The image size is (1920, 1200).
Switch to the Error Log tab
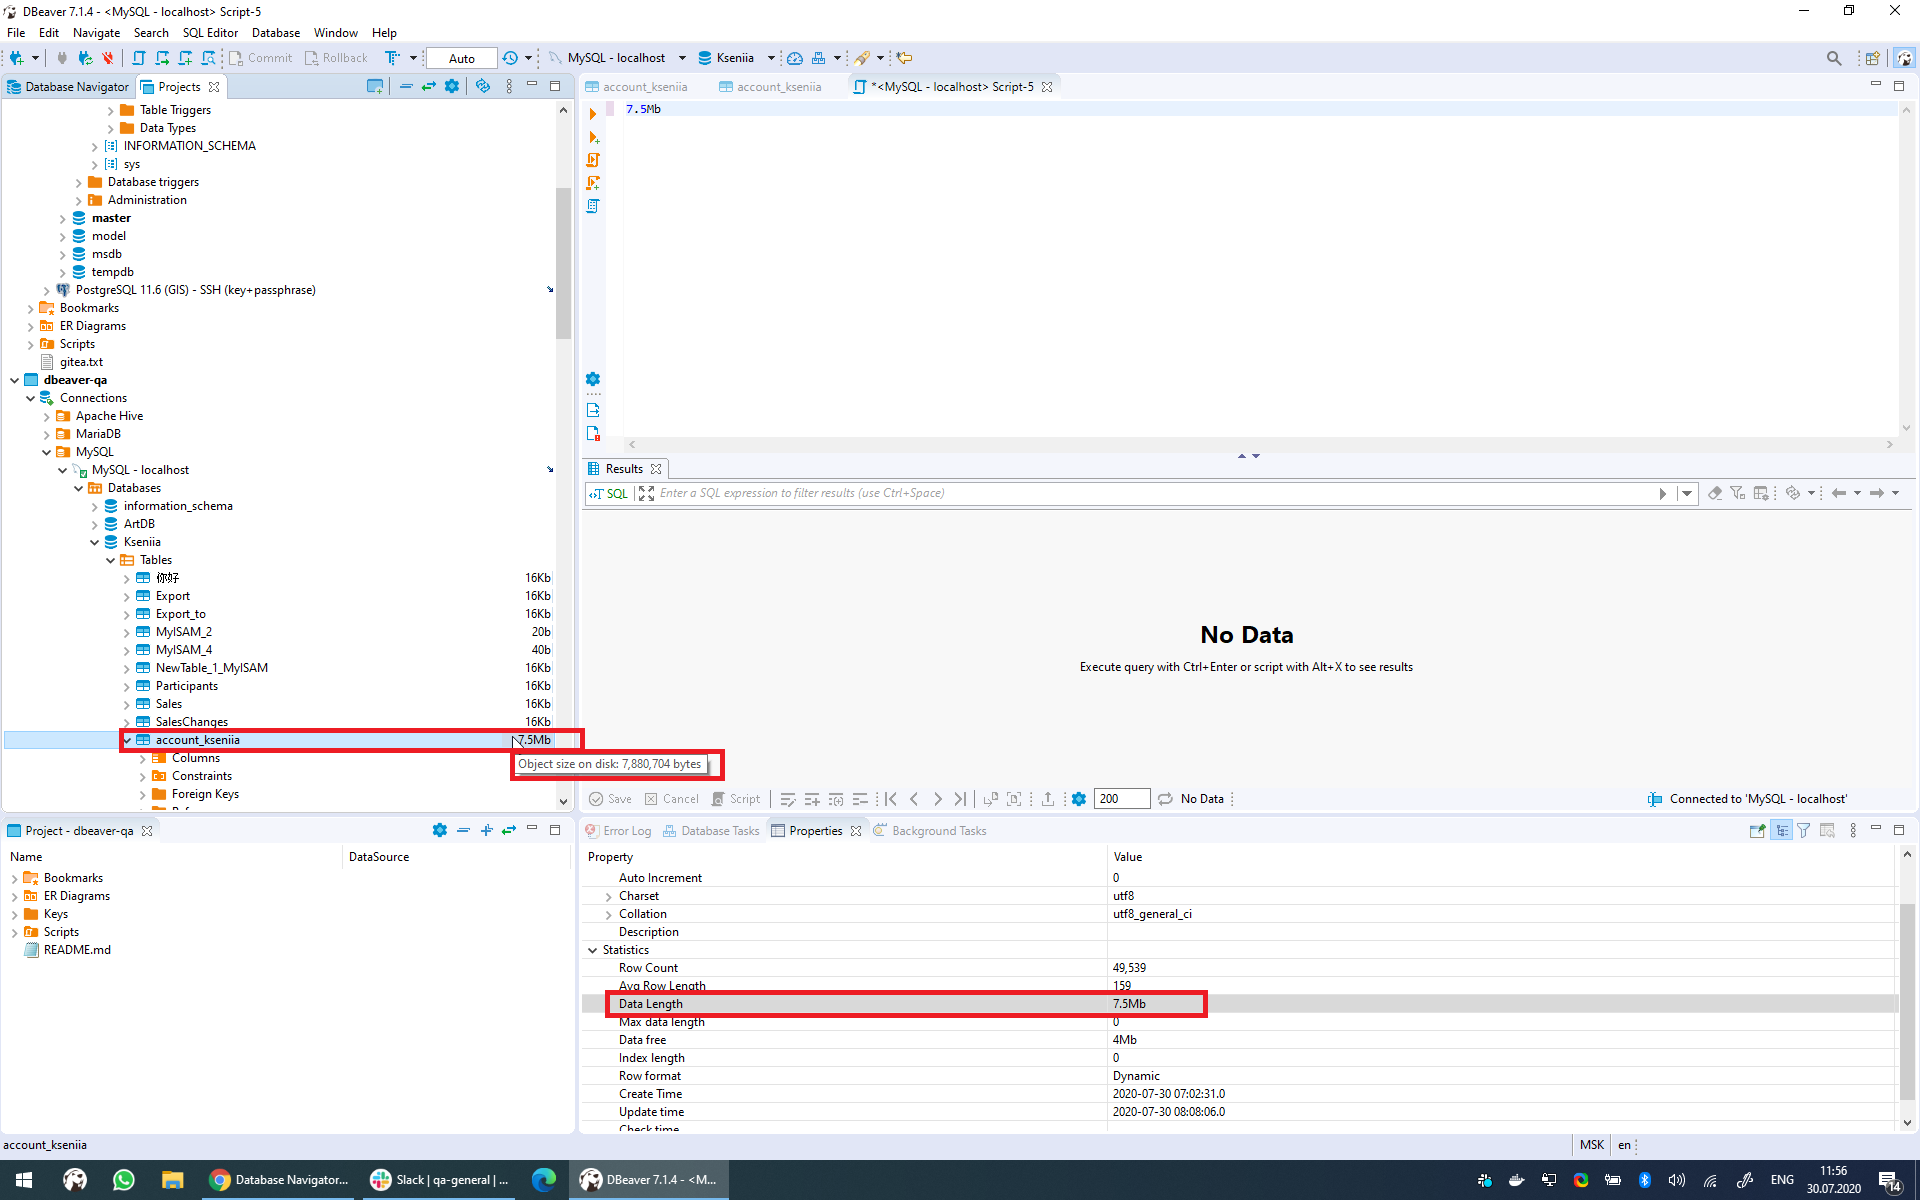point(626,830)
